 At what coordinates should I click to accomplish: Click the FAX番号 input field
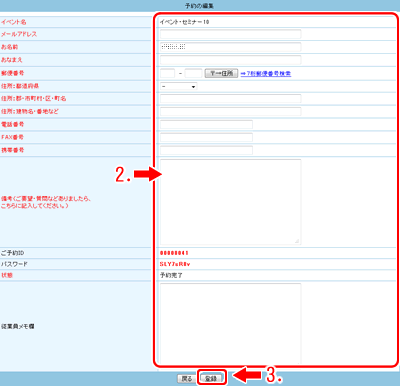pyautogui.click(x=206, y=137)
